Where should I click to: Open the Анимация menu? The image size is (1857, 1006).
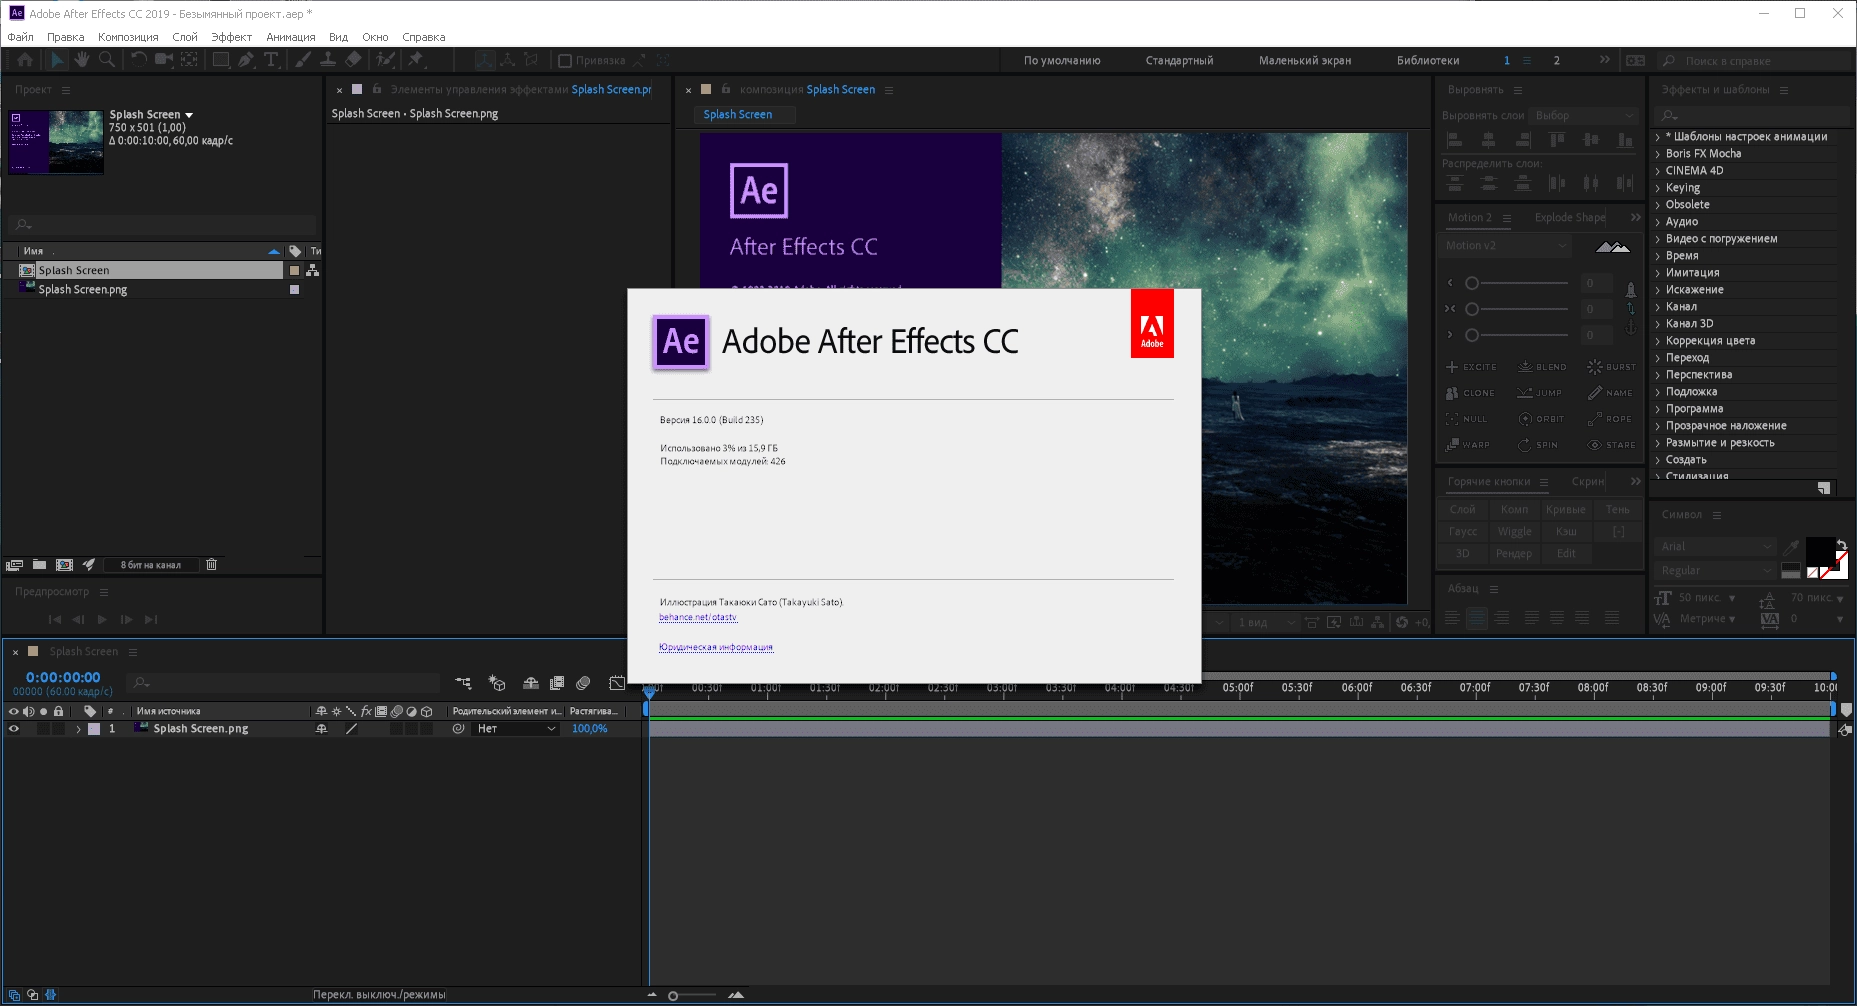point(290,37)
